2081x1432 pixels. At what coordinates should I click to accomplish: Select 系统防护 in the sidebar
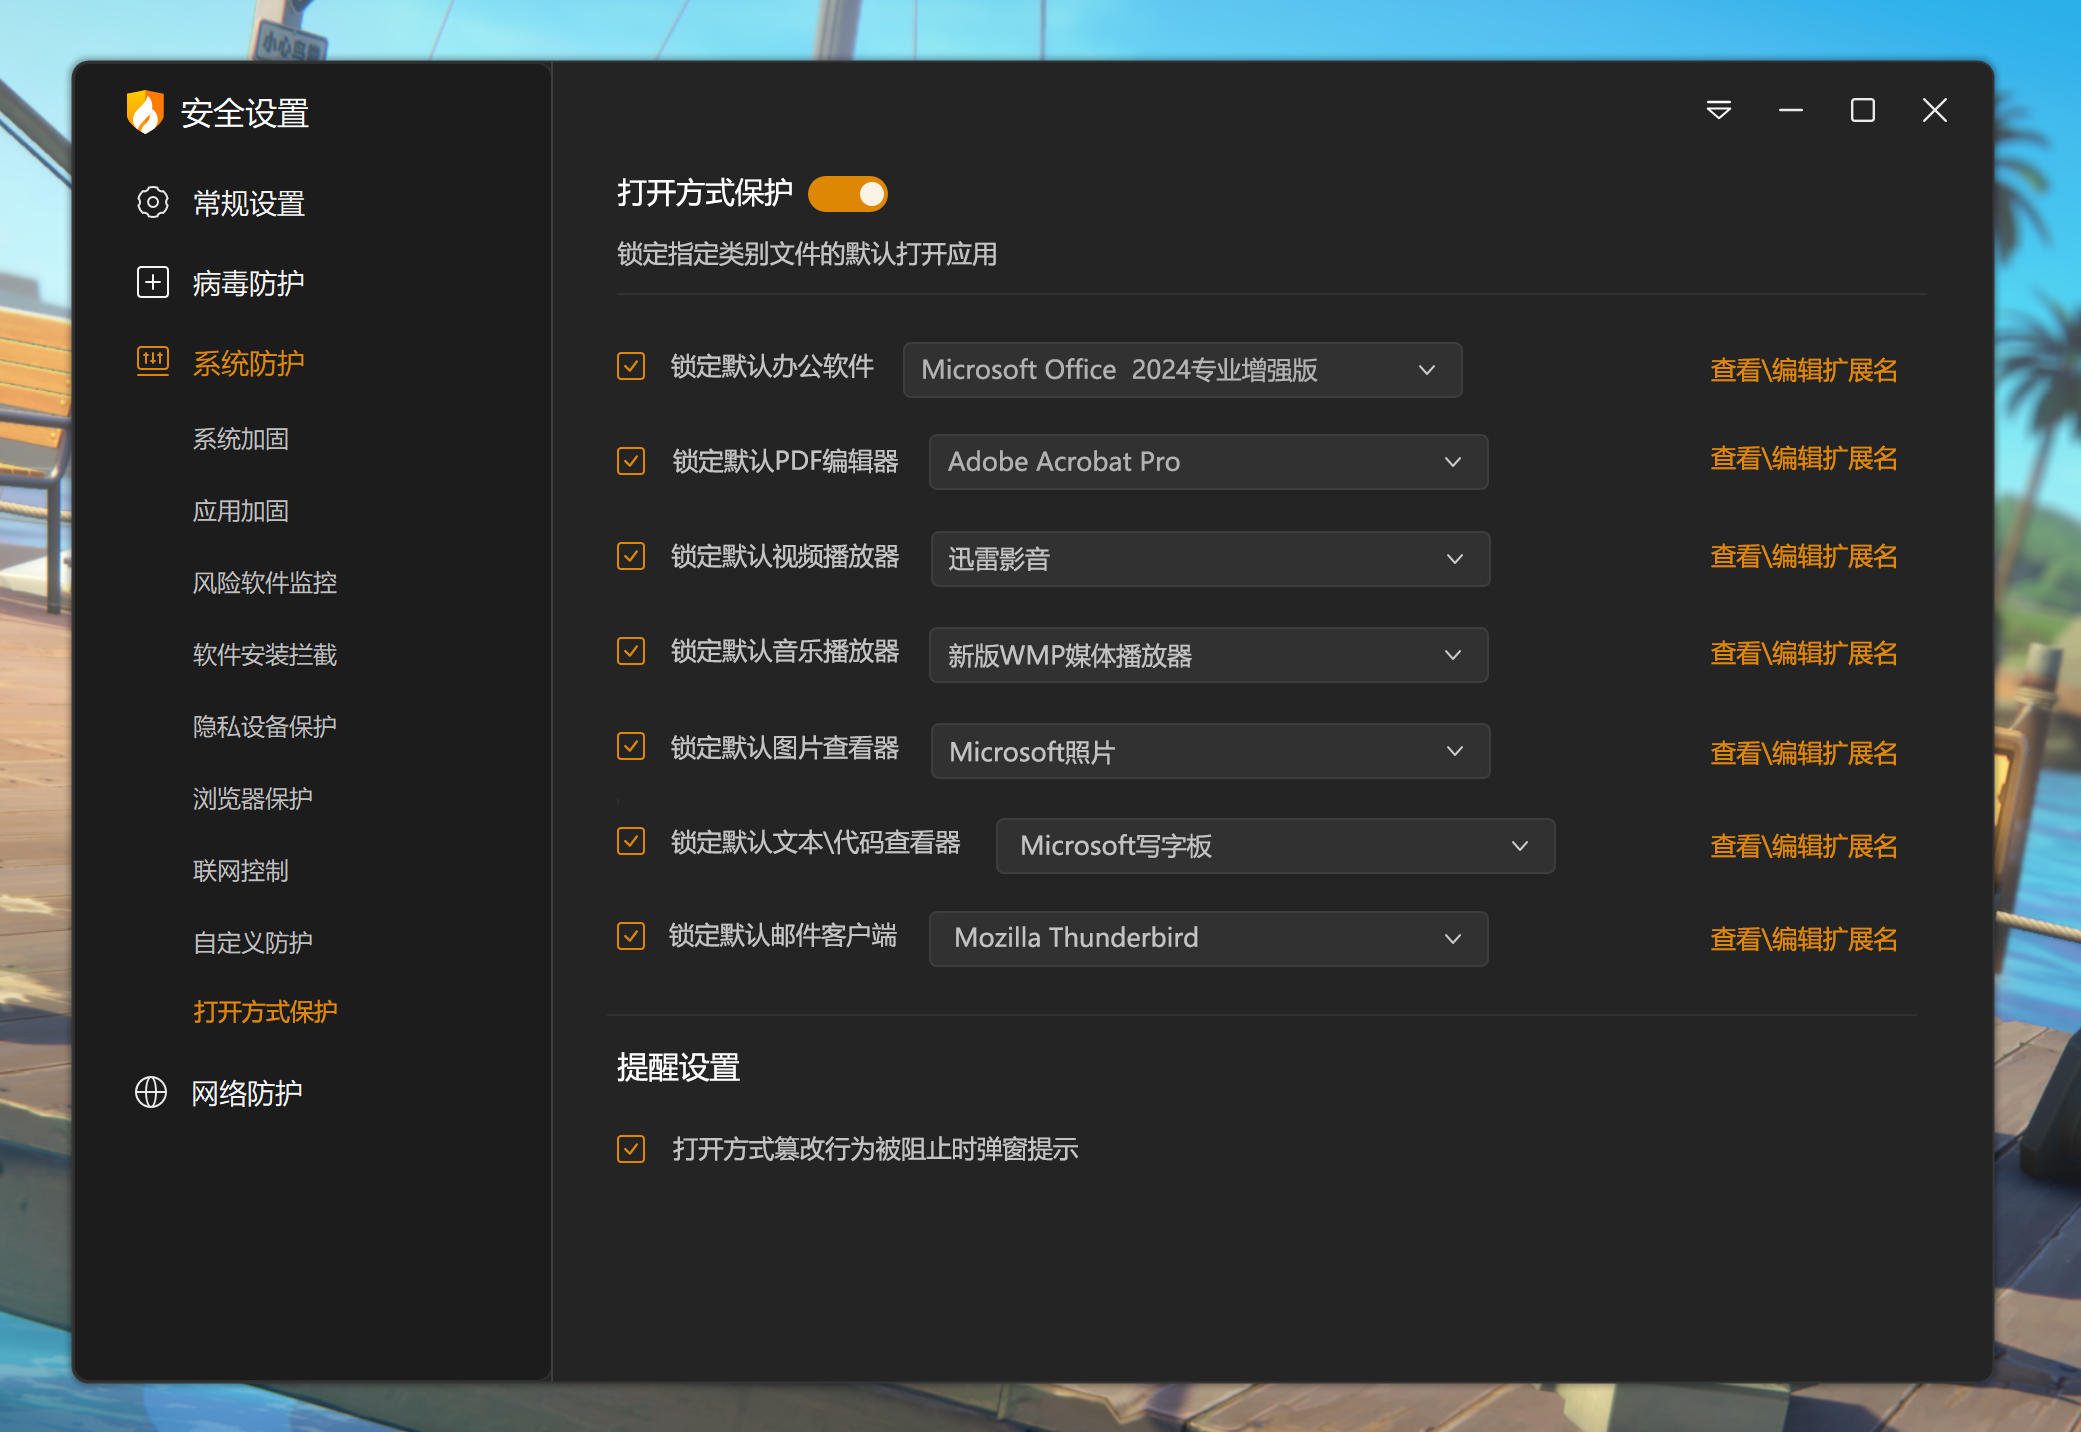[248, 363]
